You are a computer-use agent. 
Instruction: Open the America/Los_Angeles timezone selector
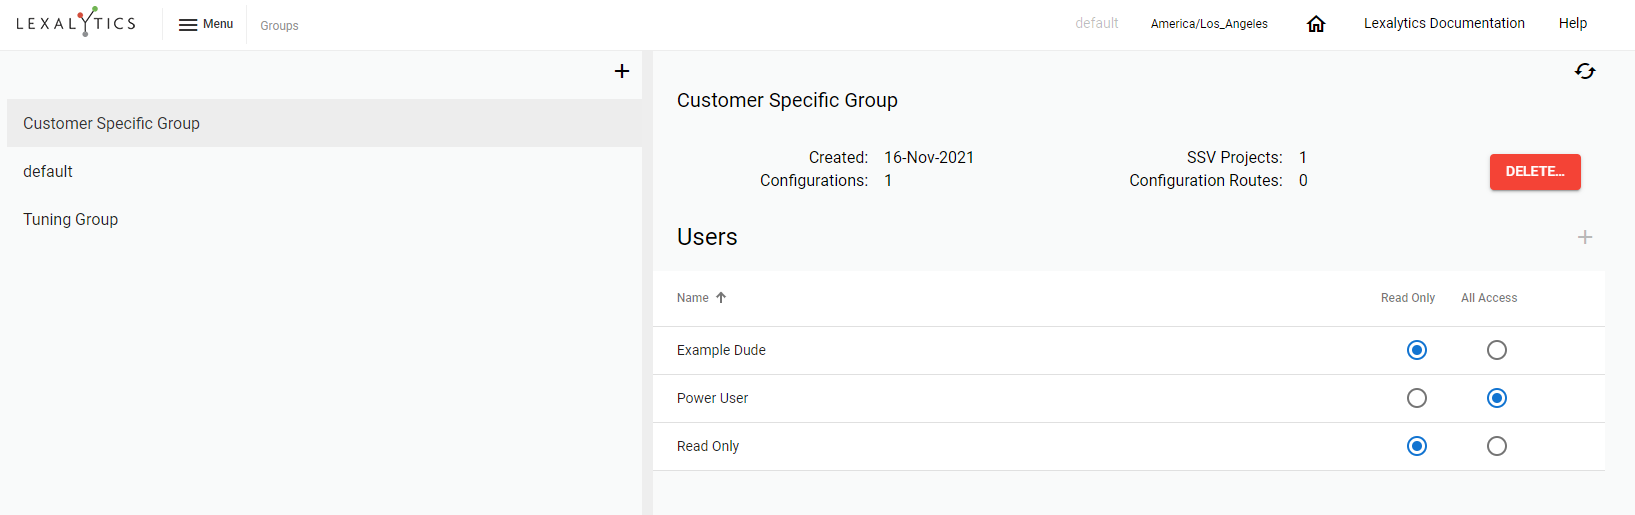click(1209, 24)
